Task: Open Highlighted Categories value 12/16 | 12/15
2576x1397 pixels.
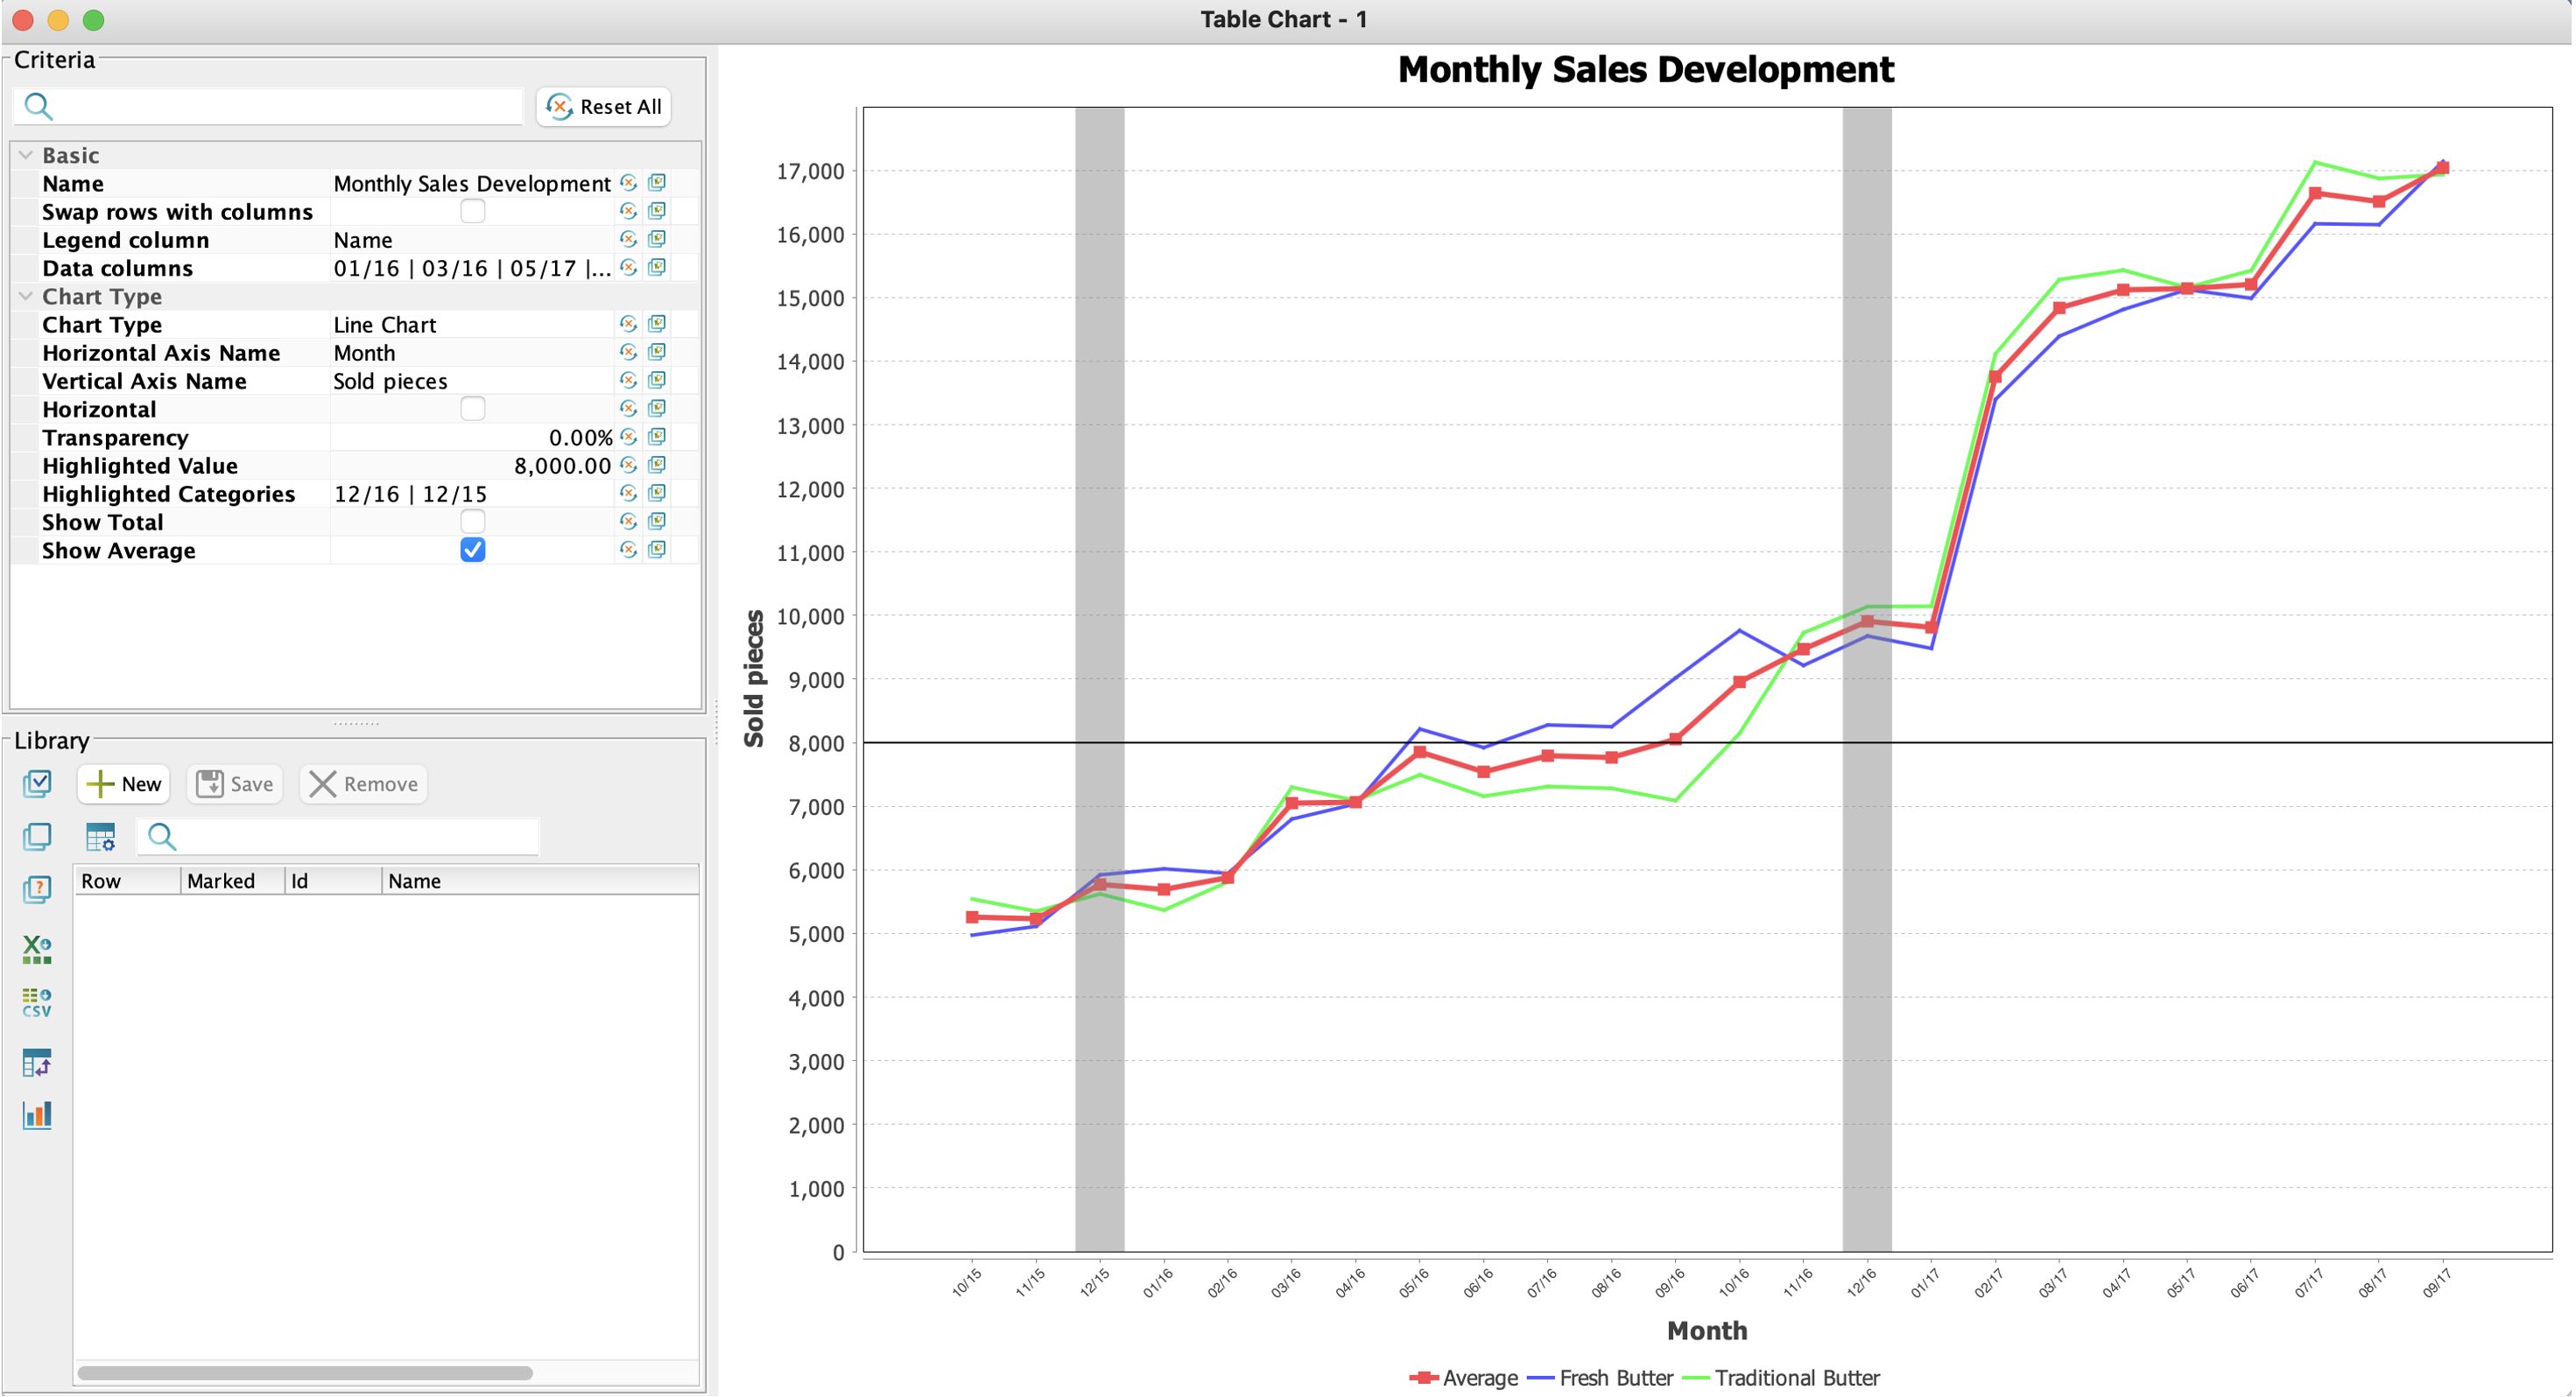Action: tap(471, 493)
